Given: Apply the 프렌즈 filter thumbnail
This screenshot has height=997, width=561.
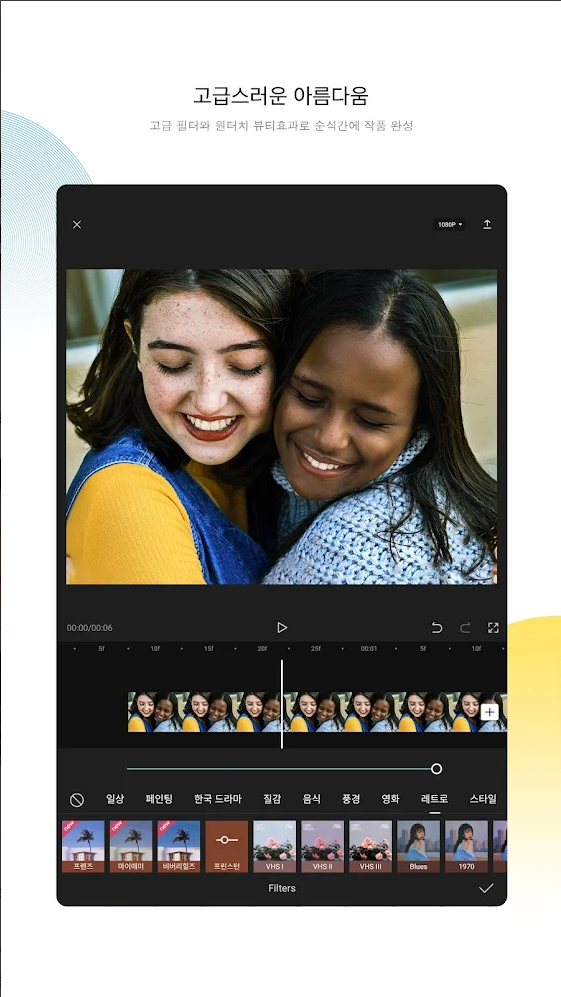Looking at the screenshot, I should pos(83,846).
